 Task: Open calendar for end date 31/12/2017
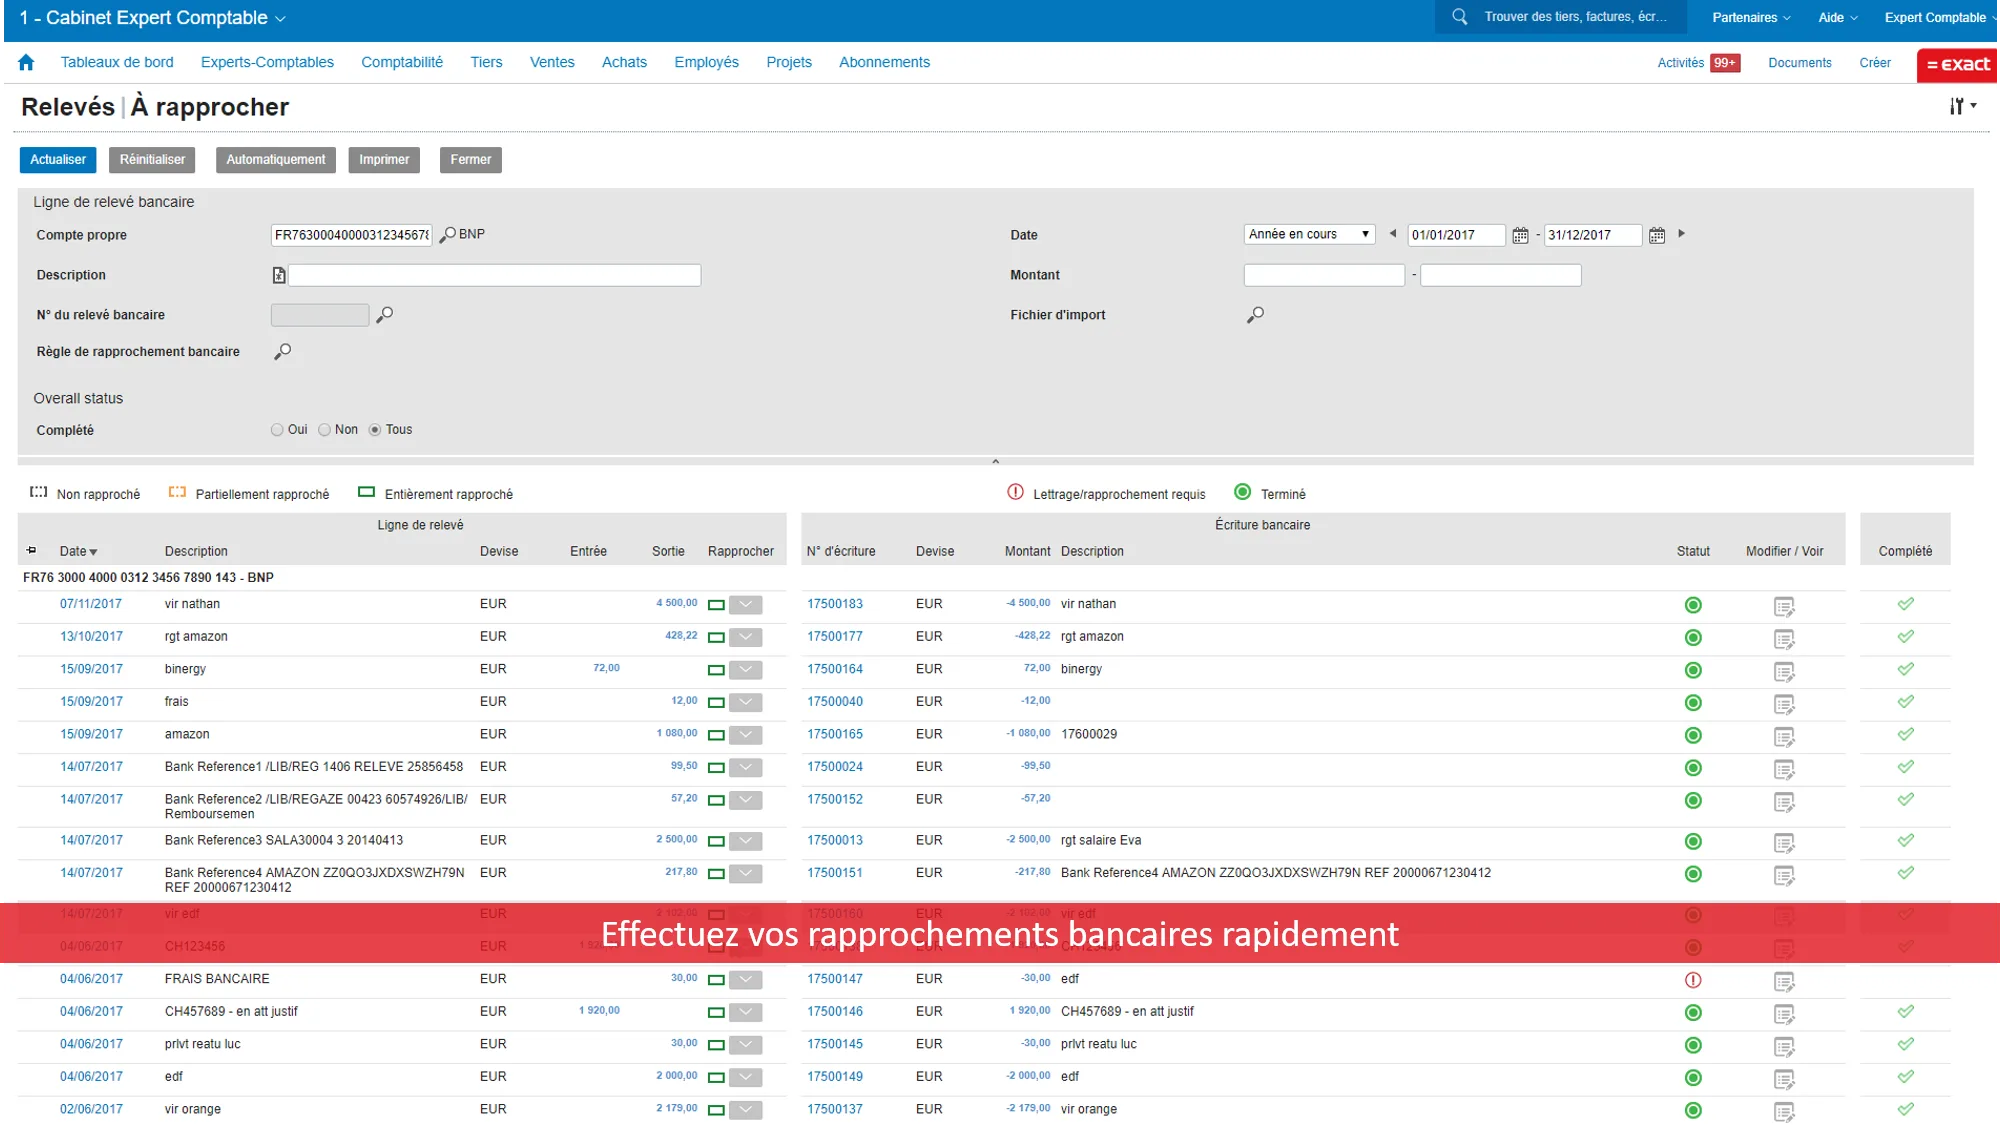tap(1657, 235)
